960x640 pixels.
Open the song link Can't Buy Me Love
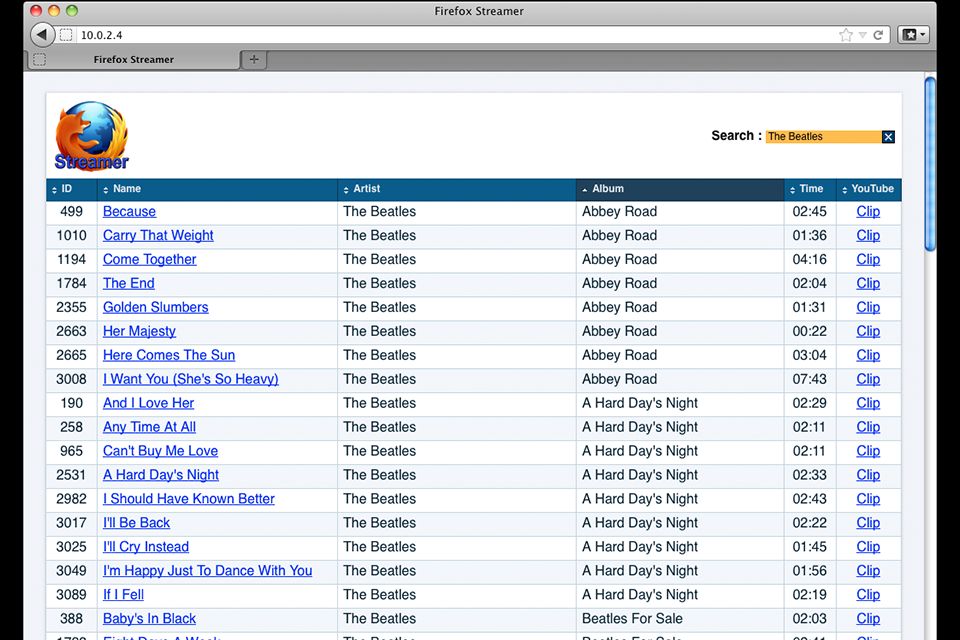tap(160, 451)
